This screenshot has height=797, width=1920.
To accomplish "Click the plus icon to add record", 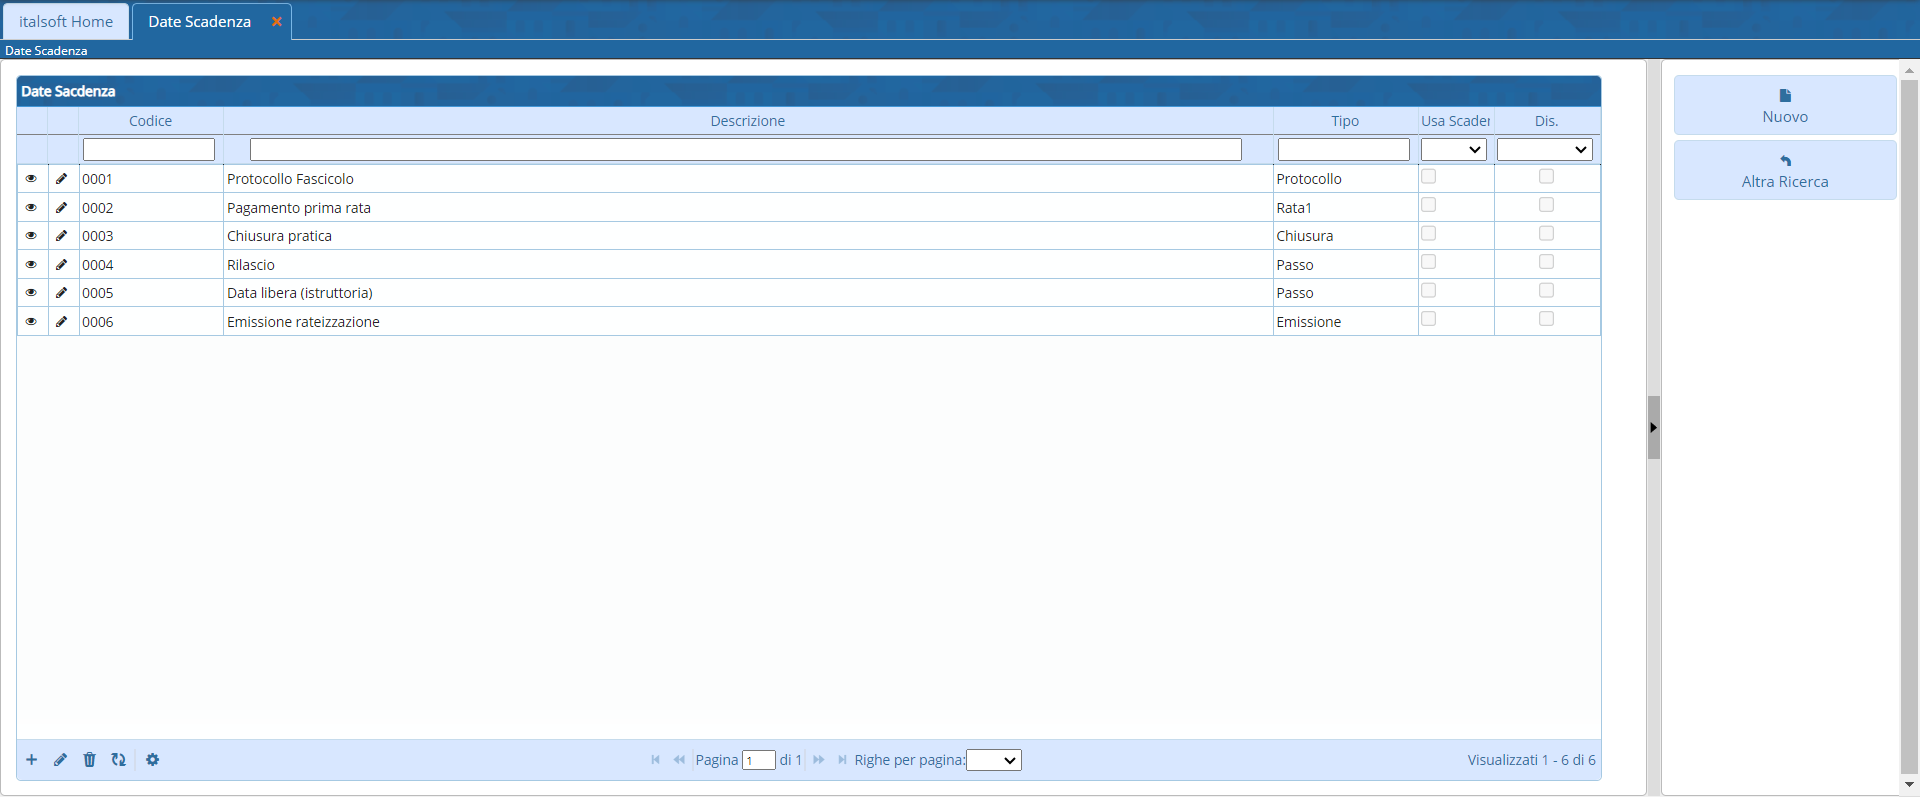I will click(32, 760).
